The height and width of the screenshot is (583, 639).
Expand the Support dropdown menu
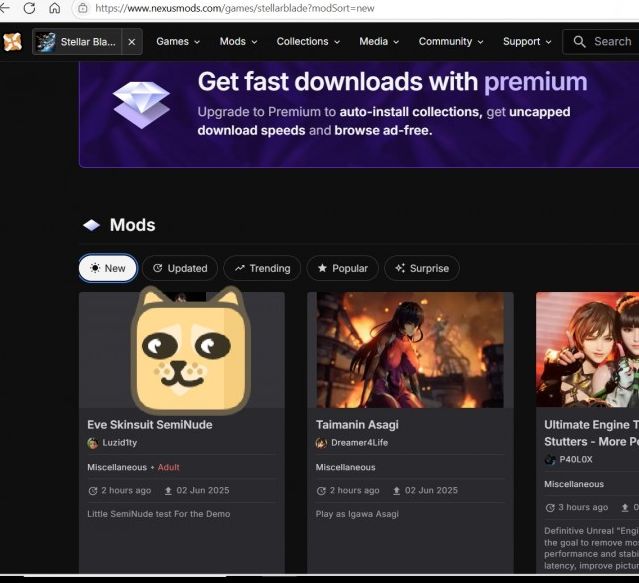[x=527, y=42]
